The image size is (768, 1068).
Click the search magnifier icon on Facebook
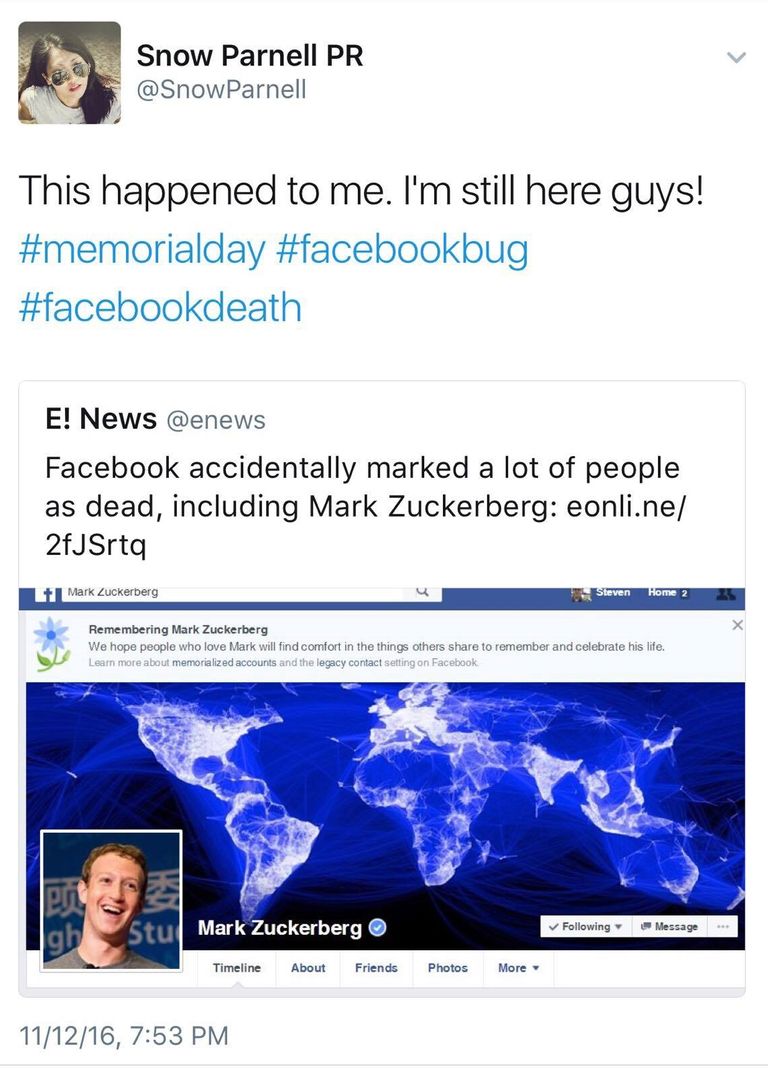[x=422, y=592]
